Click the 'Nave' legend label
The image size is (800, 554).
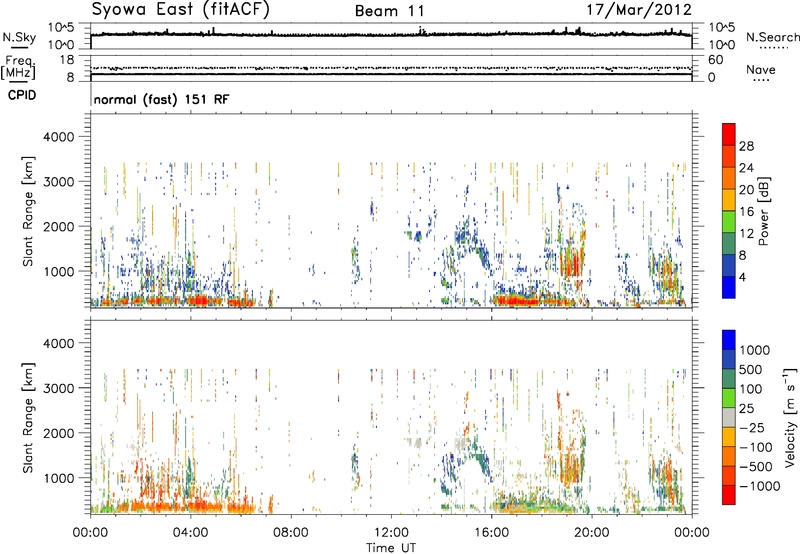761,69
